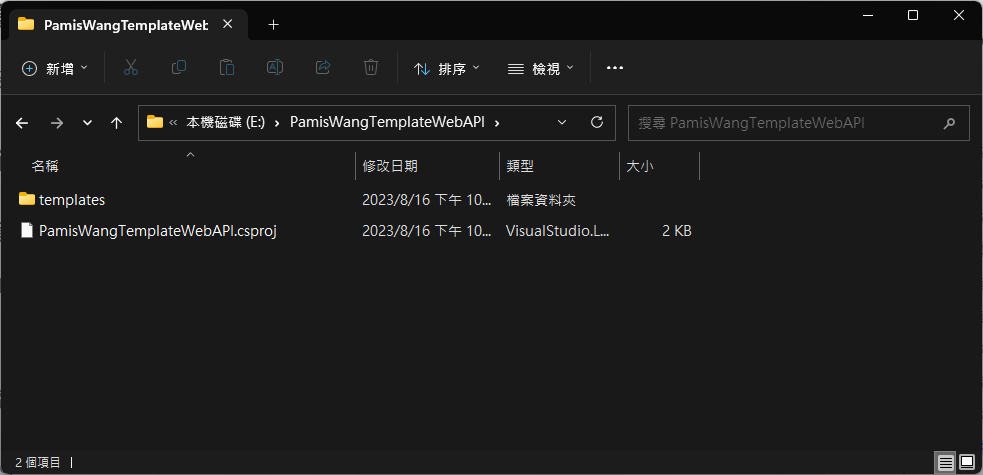Go forward with the right arrow

click(x=56, y=123)
